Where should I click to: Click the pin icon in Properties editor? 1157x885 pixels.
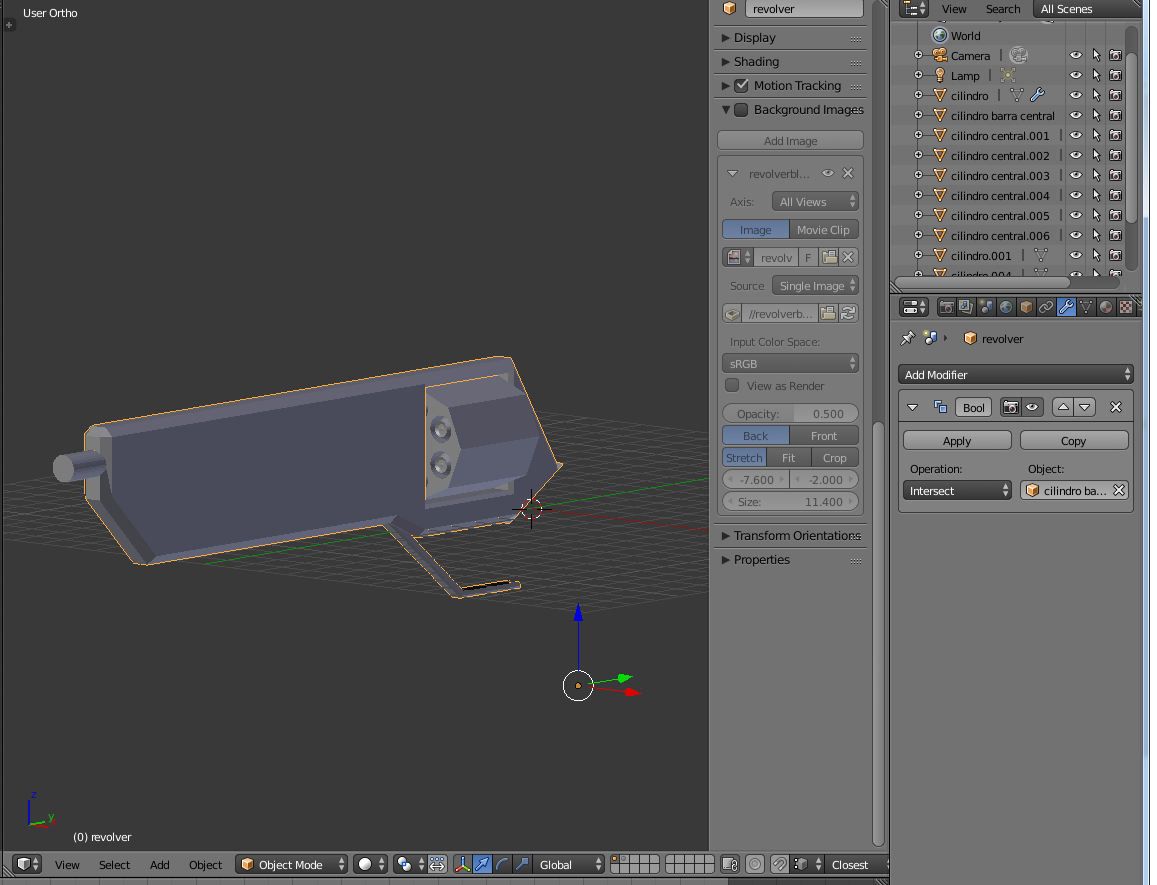click(x=908, y=338)
